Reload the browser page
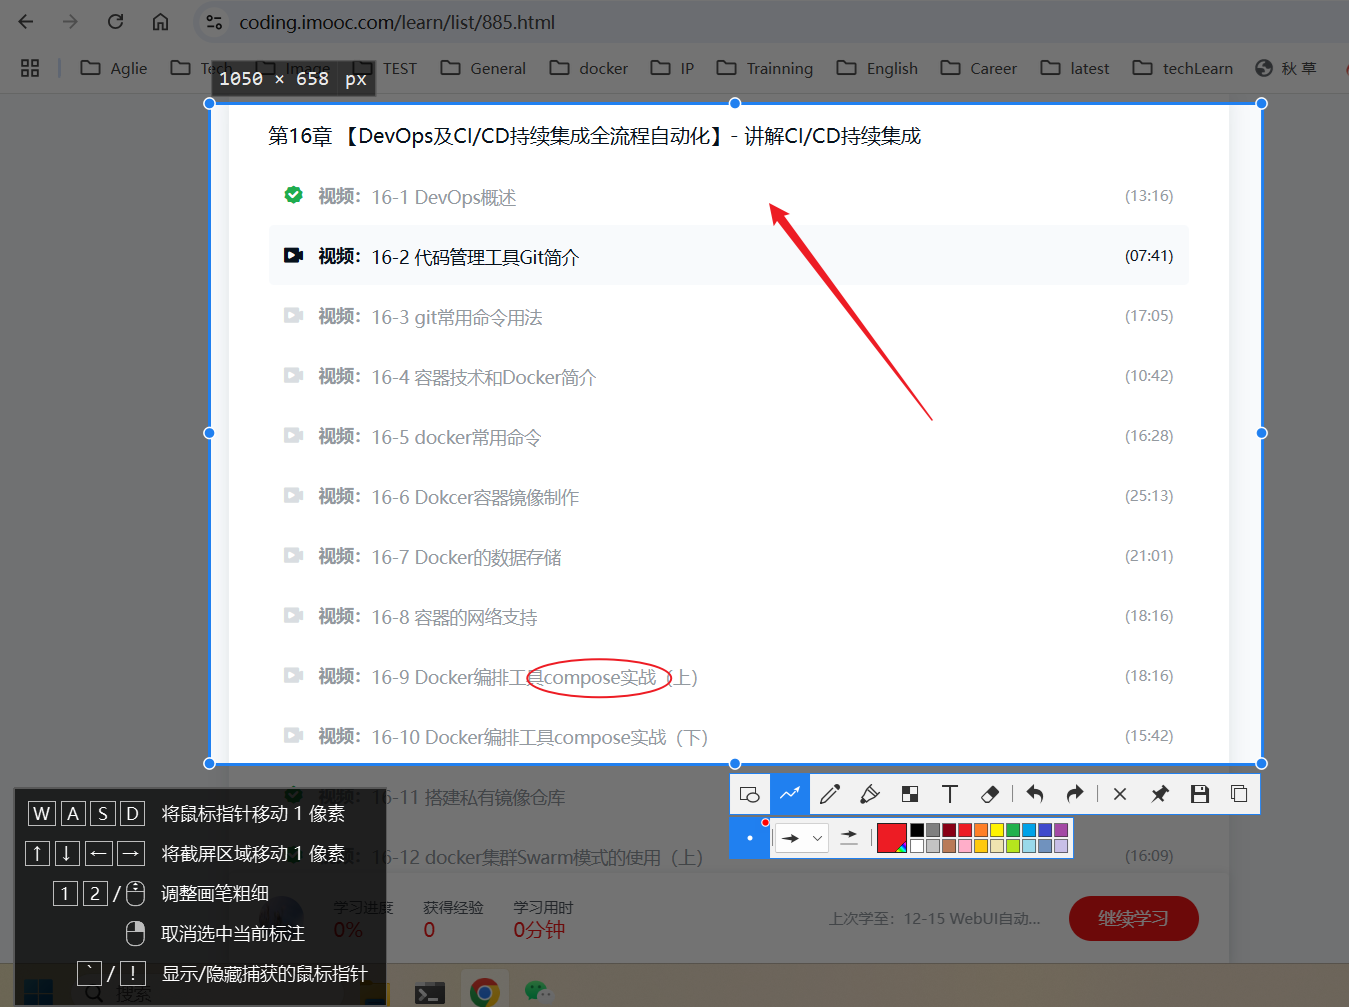This screenshot has width=1349, height=1007. [x=115, y=22]
